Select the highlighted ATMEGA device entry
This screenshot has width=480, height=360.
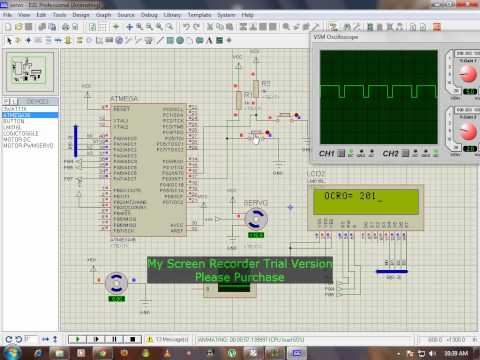pyautogui.click(x=30, y=115)
